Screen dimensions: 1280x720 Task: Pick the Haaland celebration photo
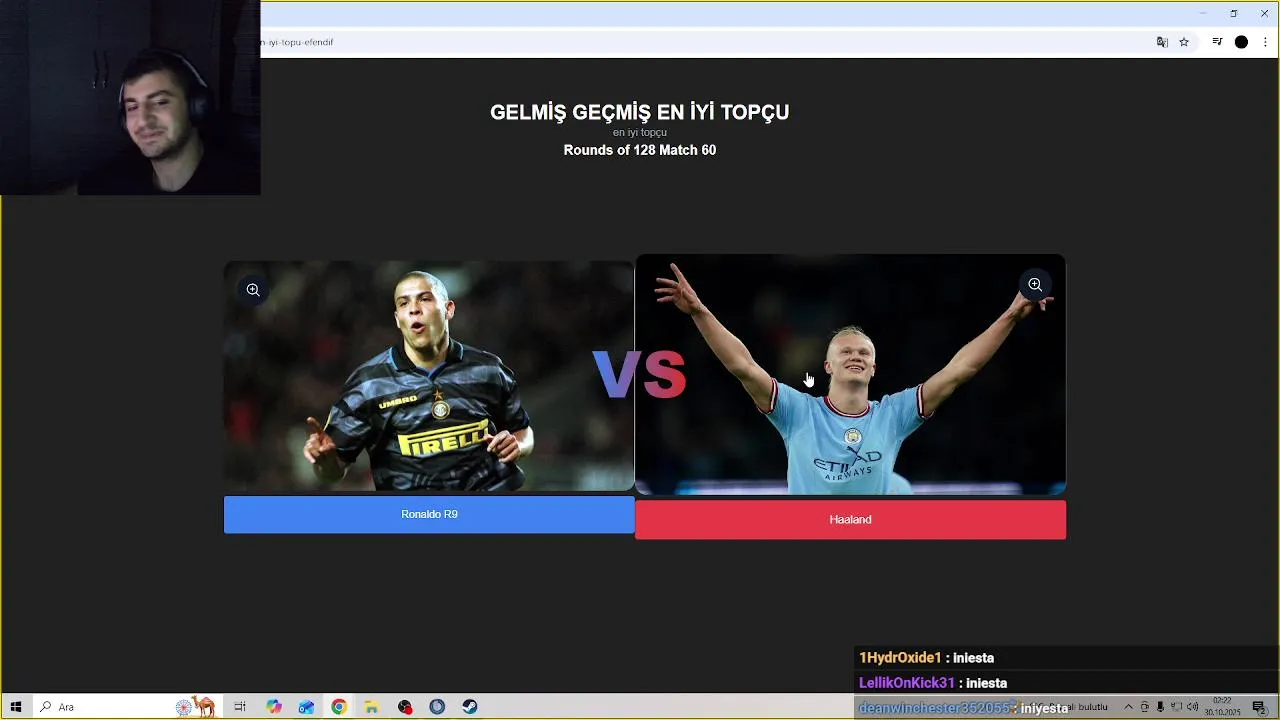850,375
